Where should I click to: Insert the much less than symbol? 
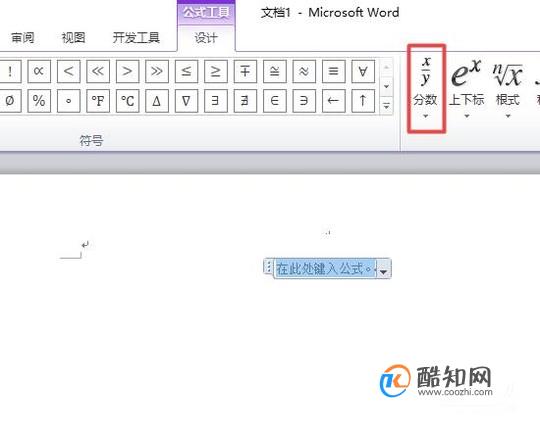pyautogui.click(x=98, y=72)
